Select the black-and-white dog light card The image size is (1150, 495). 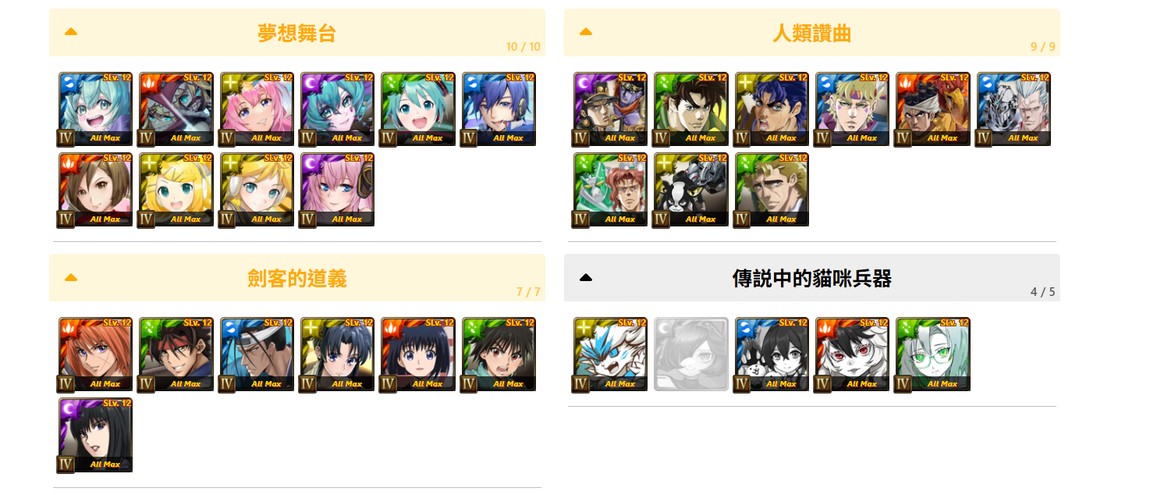point(691,189)
